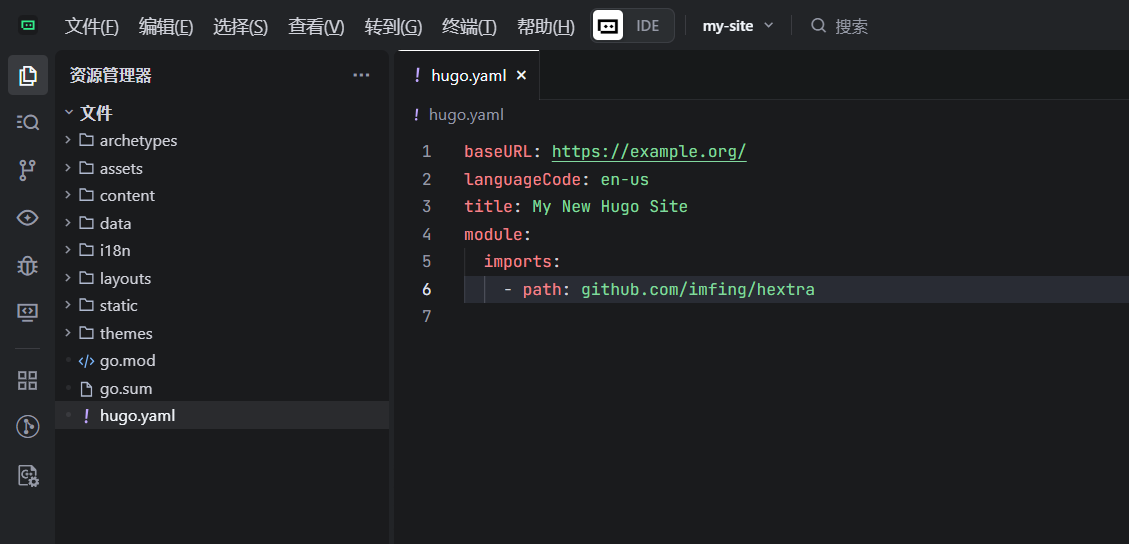Image resolution: width=1129 pixels, height=544 pixels.
Task: Collapse the 文件 section header
Action: click(x=96, y=113)
